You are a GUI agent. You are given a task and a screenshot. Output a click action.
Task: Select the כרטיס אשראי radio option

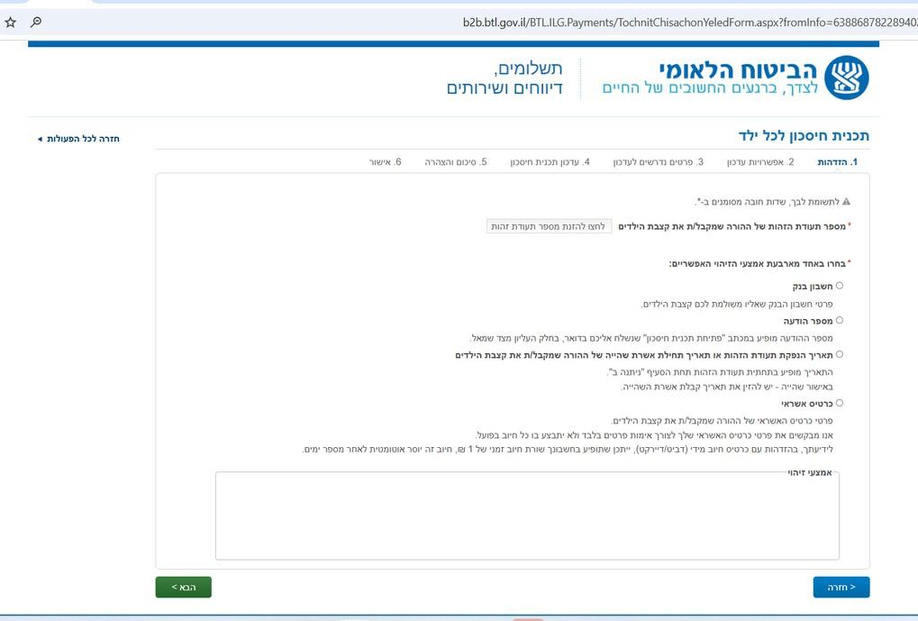[840, 403]
